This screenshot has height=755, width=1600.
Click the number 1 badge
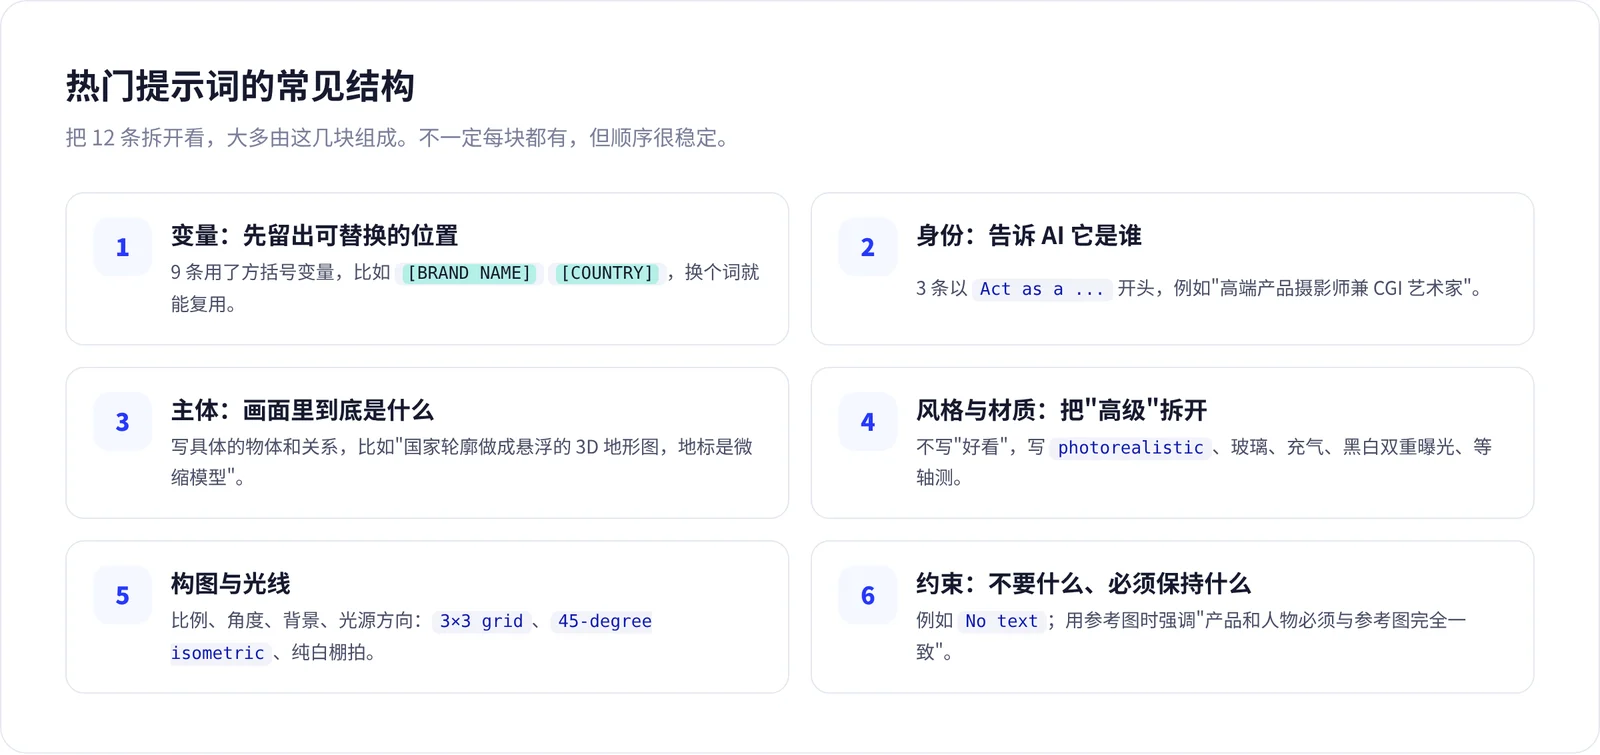coord(122,247)
